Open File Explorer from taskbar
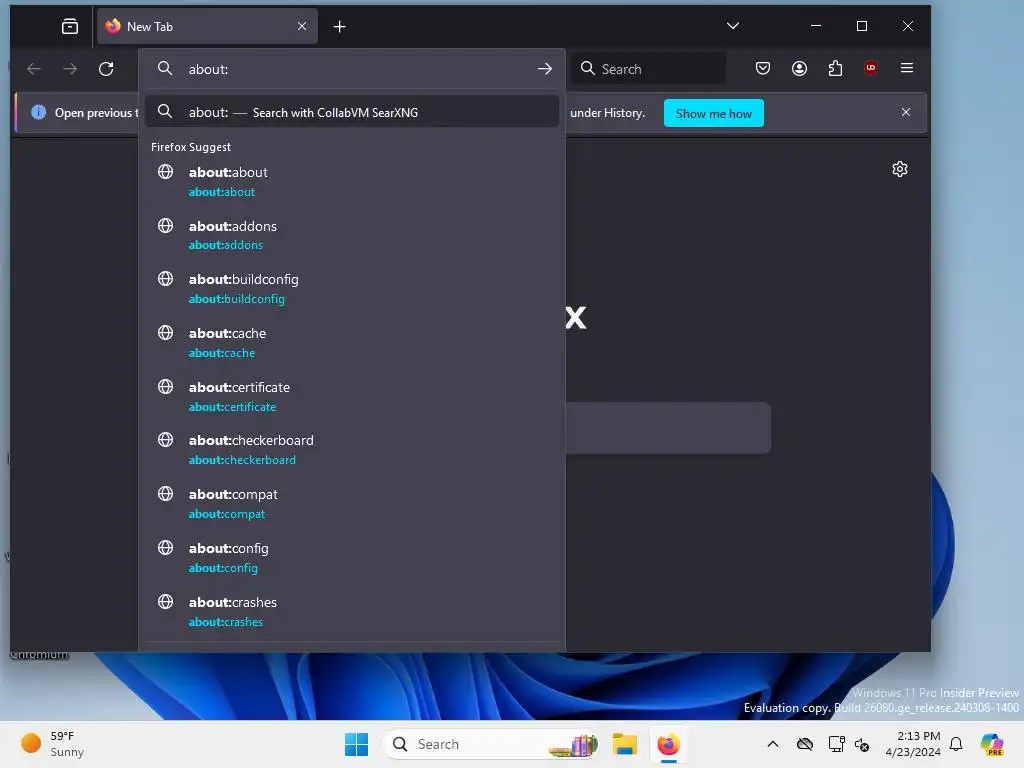Viewport: 1024px width, 768px height. (x=624, y=744)
